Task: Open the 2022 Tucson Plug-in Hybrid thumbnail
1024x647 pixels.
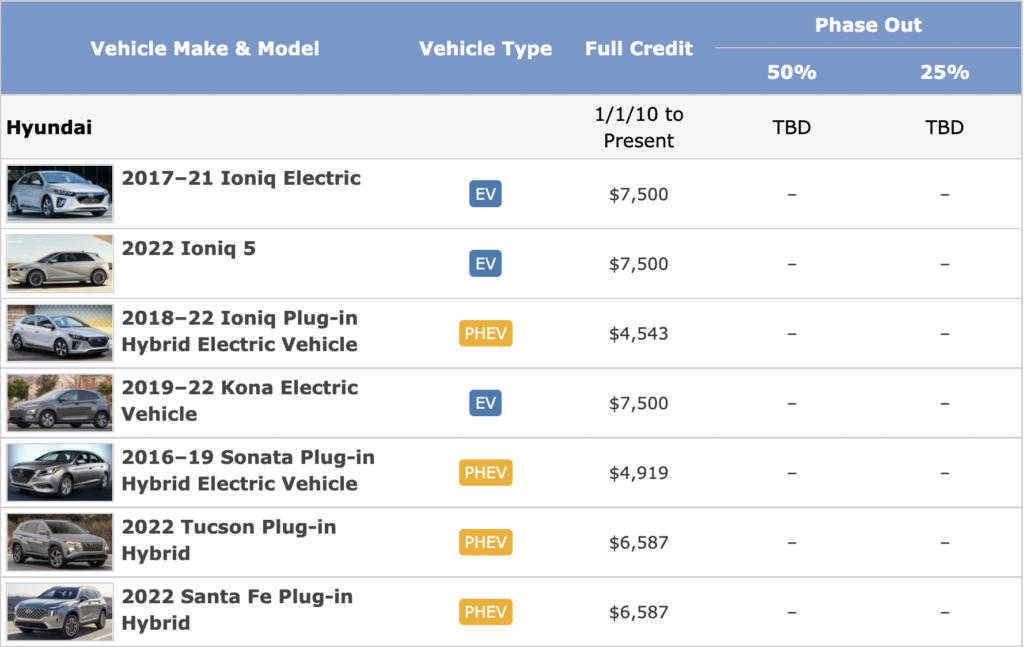Action: coord(60,542)
